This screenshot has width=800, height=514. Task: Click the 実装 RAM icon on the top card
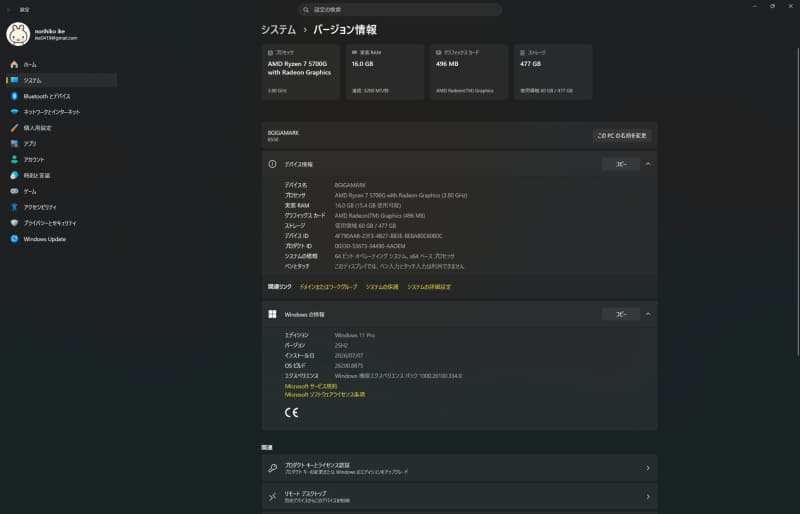354,53
